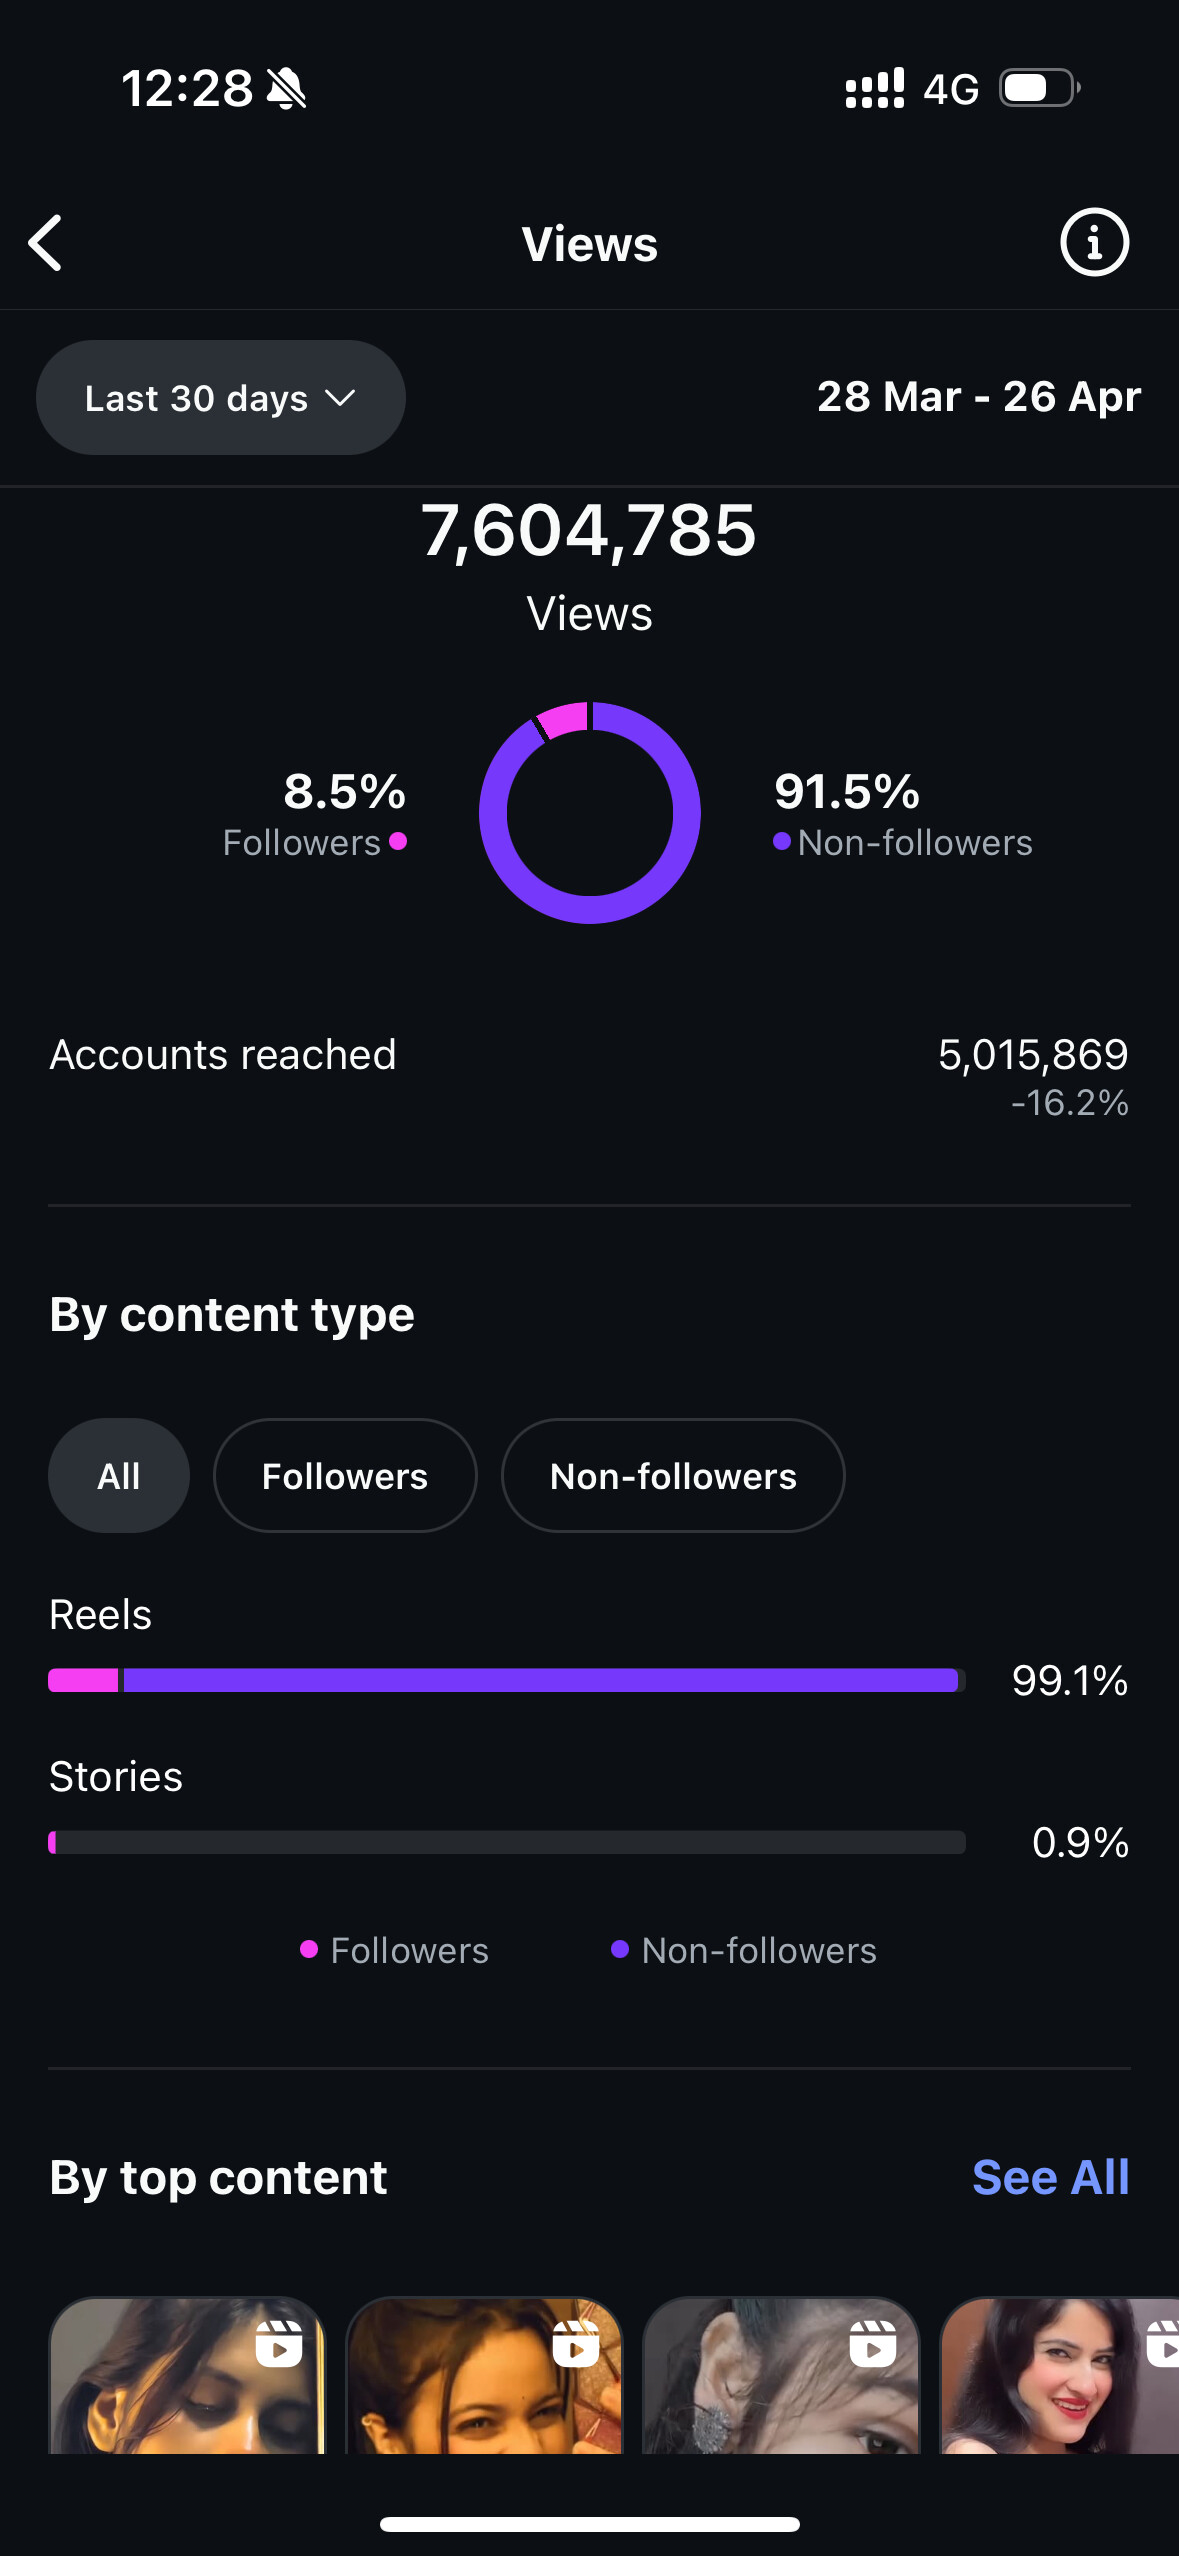Tap the muted bell icon in status bar
The height and width of the screenshot is (2556, 1179).
286,89
